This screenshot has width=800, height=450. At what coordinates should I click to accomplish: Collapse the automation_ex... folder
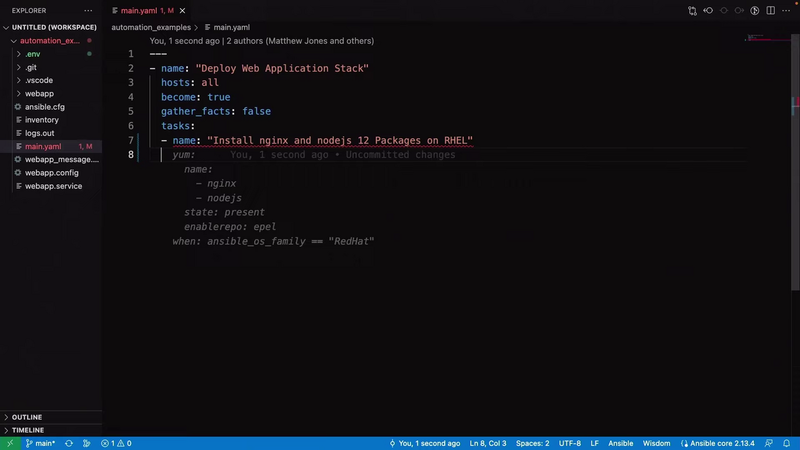coord(51,40)
